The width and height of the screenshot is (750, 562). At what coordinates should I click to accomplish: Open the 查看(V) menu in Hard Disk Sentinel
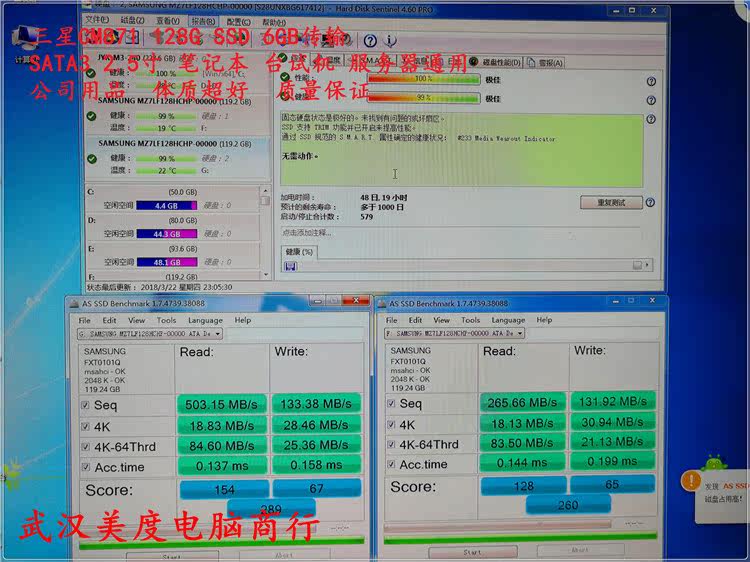(168, 21)
